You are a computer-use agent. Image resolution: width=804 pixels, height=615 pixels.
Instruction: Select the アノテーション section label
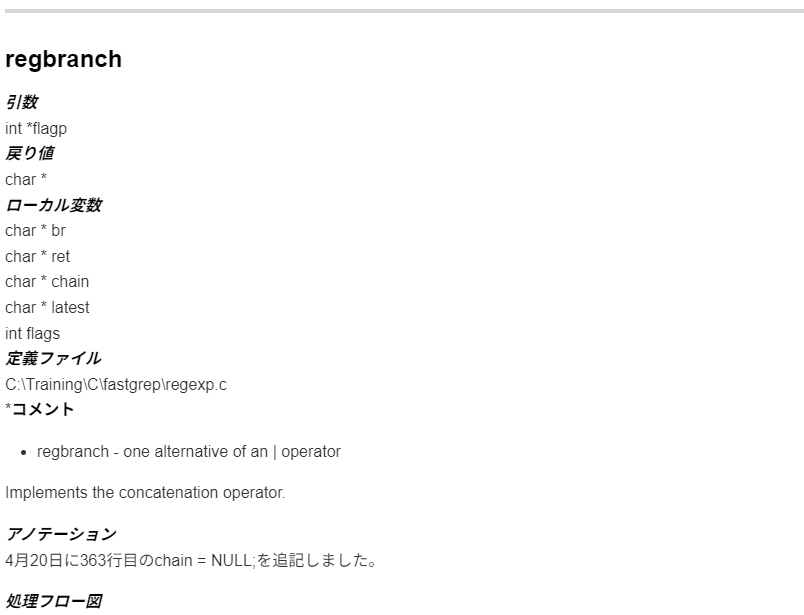point(61,534)
